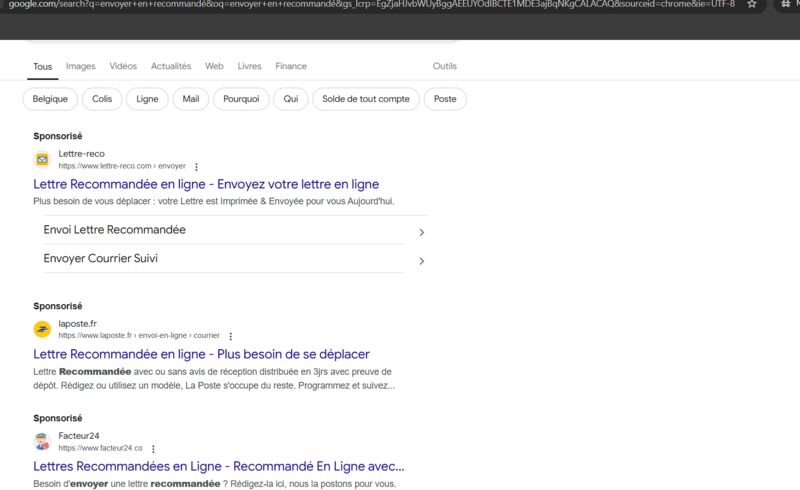
Task: Open the Envoi Lettre Recommandée sitelink
Action: pos(114,230)
